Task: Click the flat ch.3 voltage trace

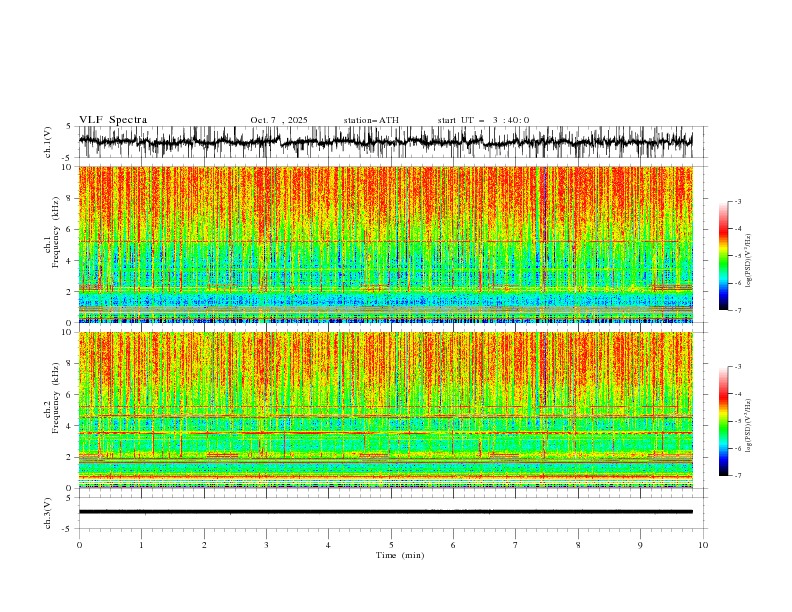Action: coord(386,512)
